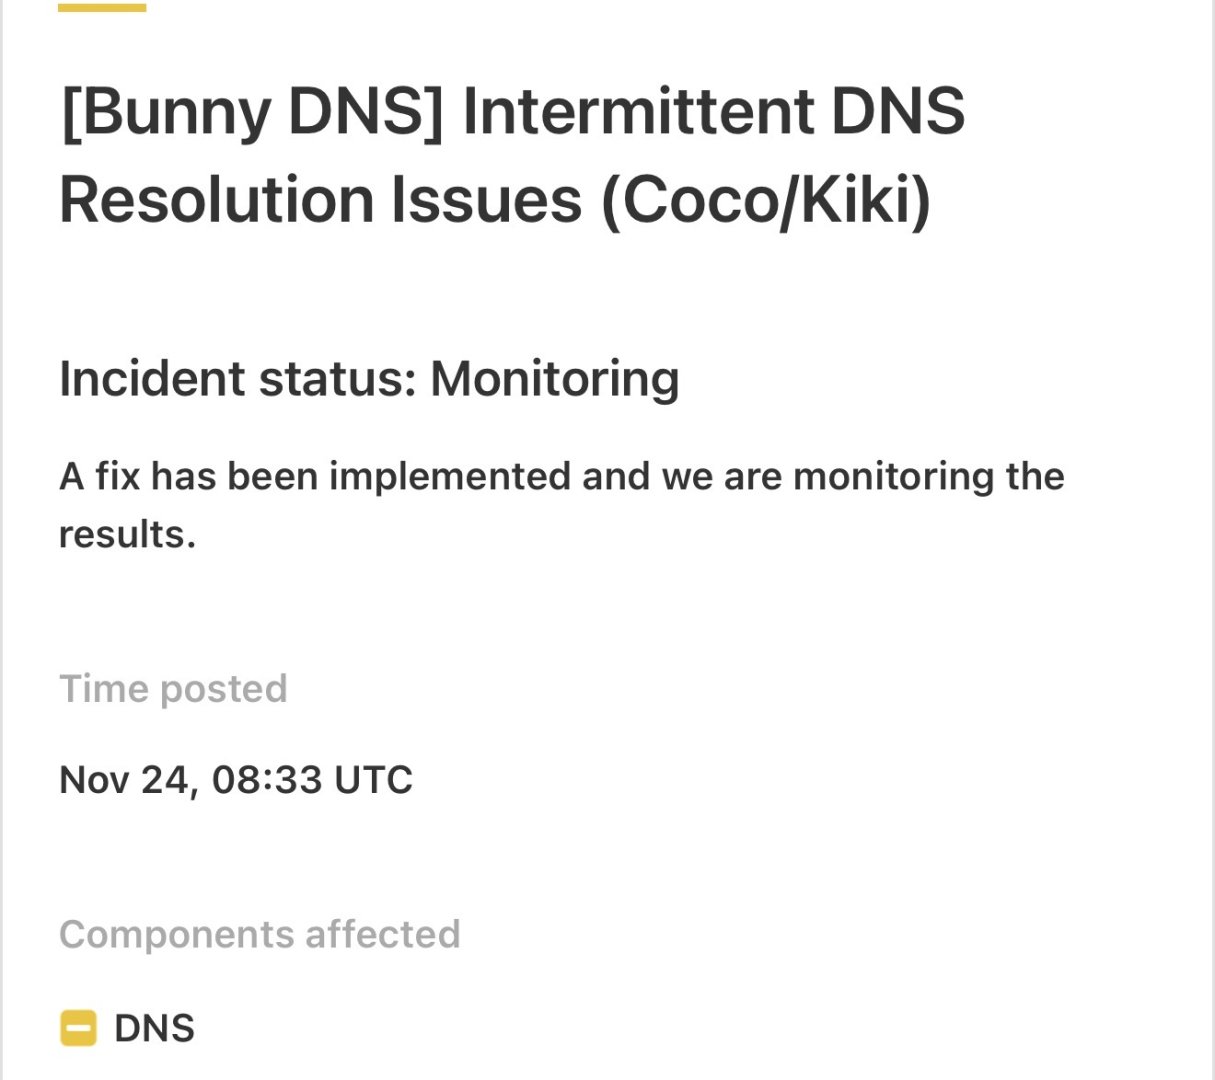Click the word "results." in the description
The height and width of the screenshot is (1080, 1215).
127,534
